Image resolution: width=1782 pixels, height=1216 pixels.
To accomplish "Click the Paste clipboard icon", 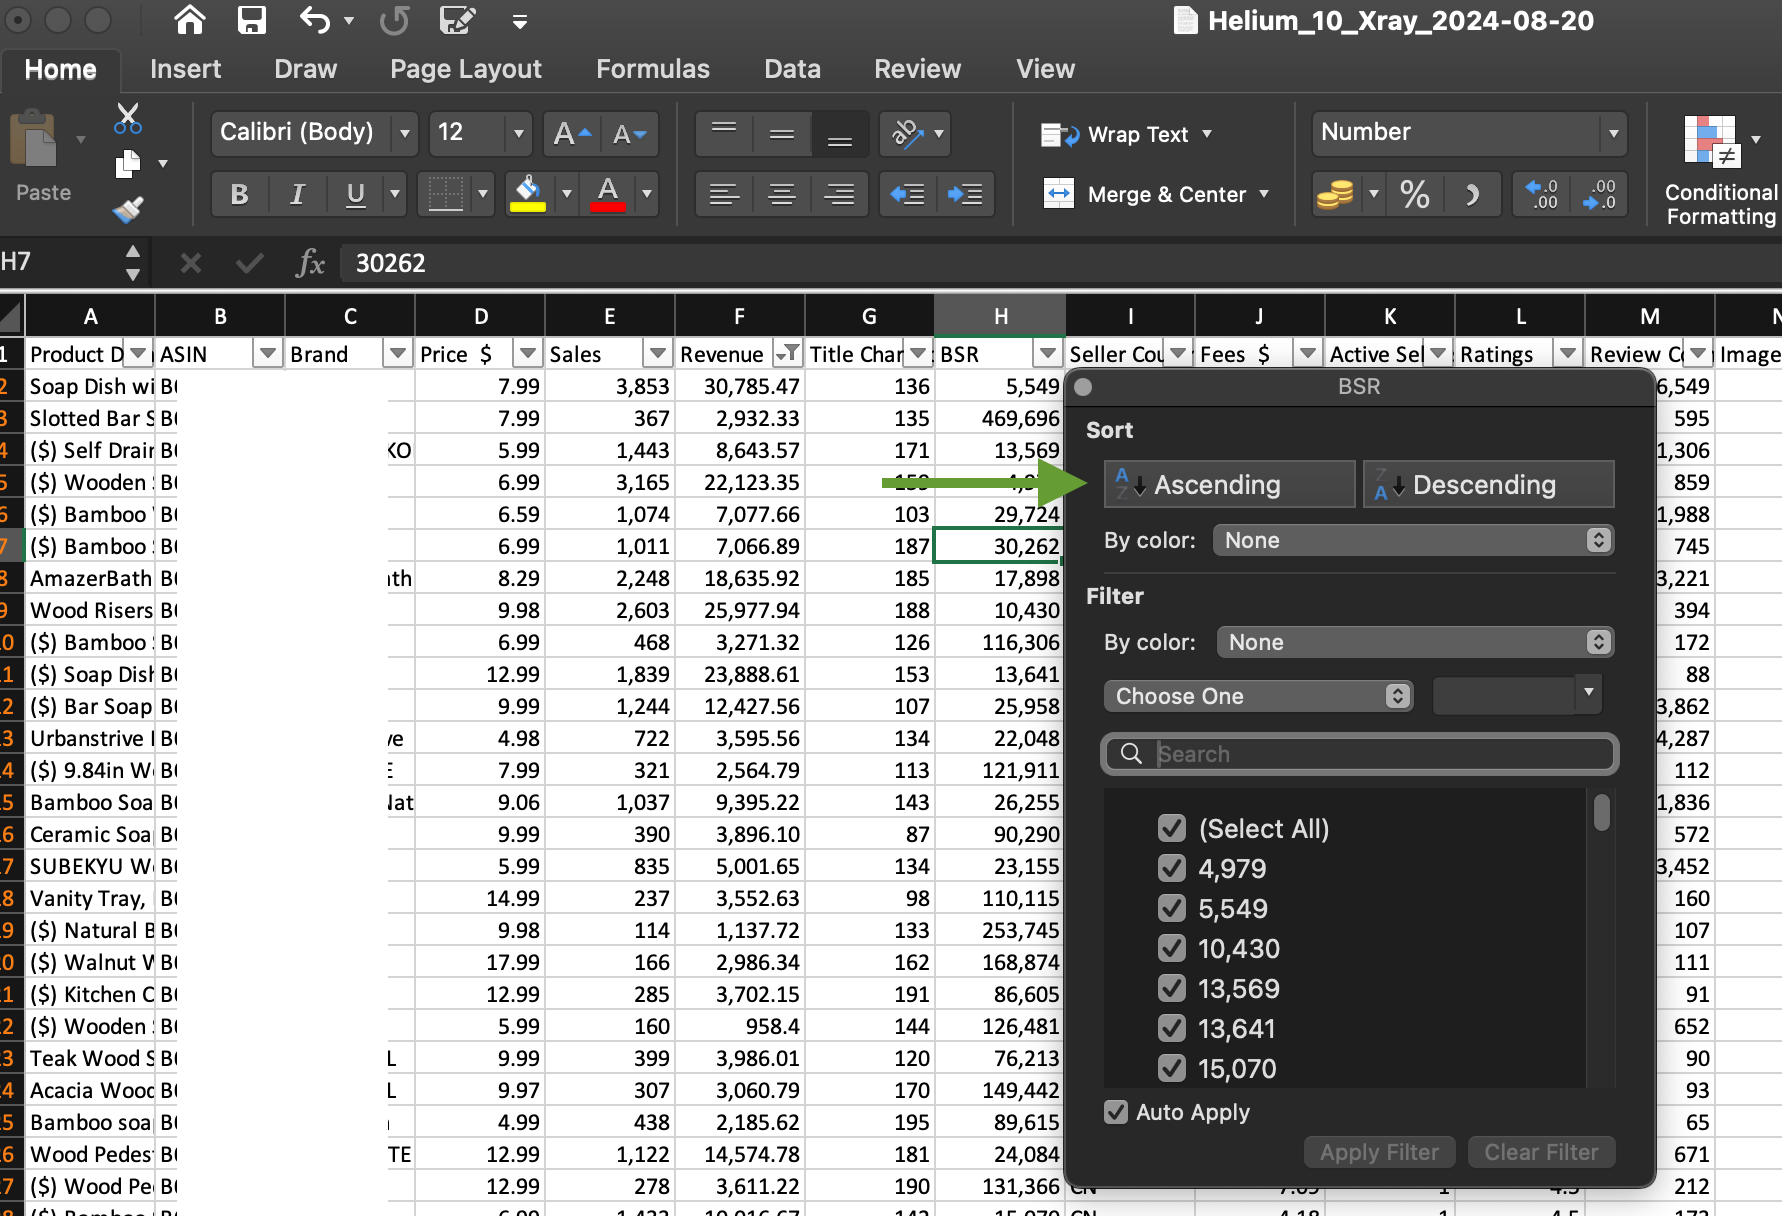I will point(33,139).
